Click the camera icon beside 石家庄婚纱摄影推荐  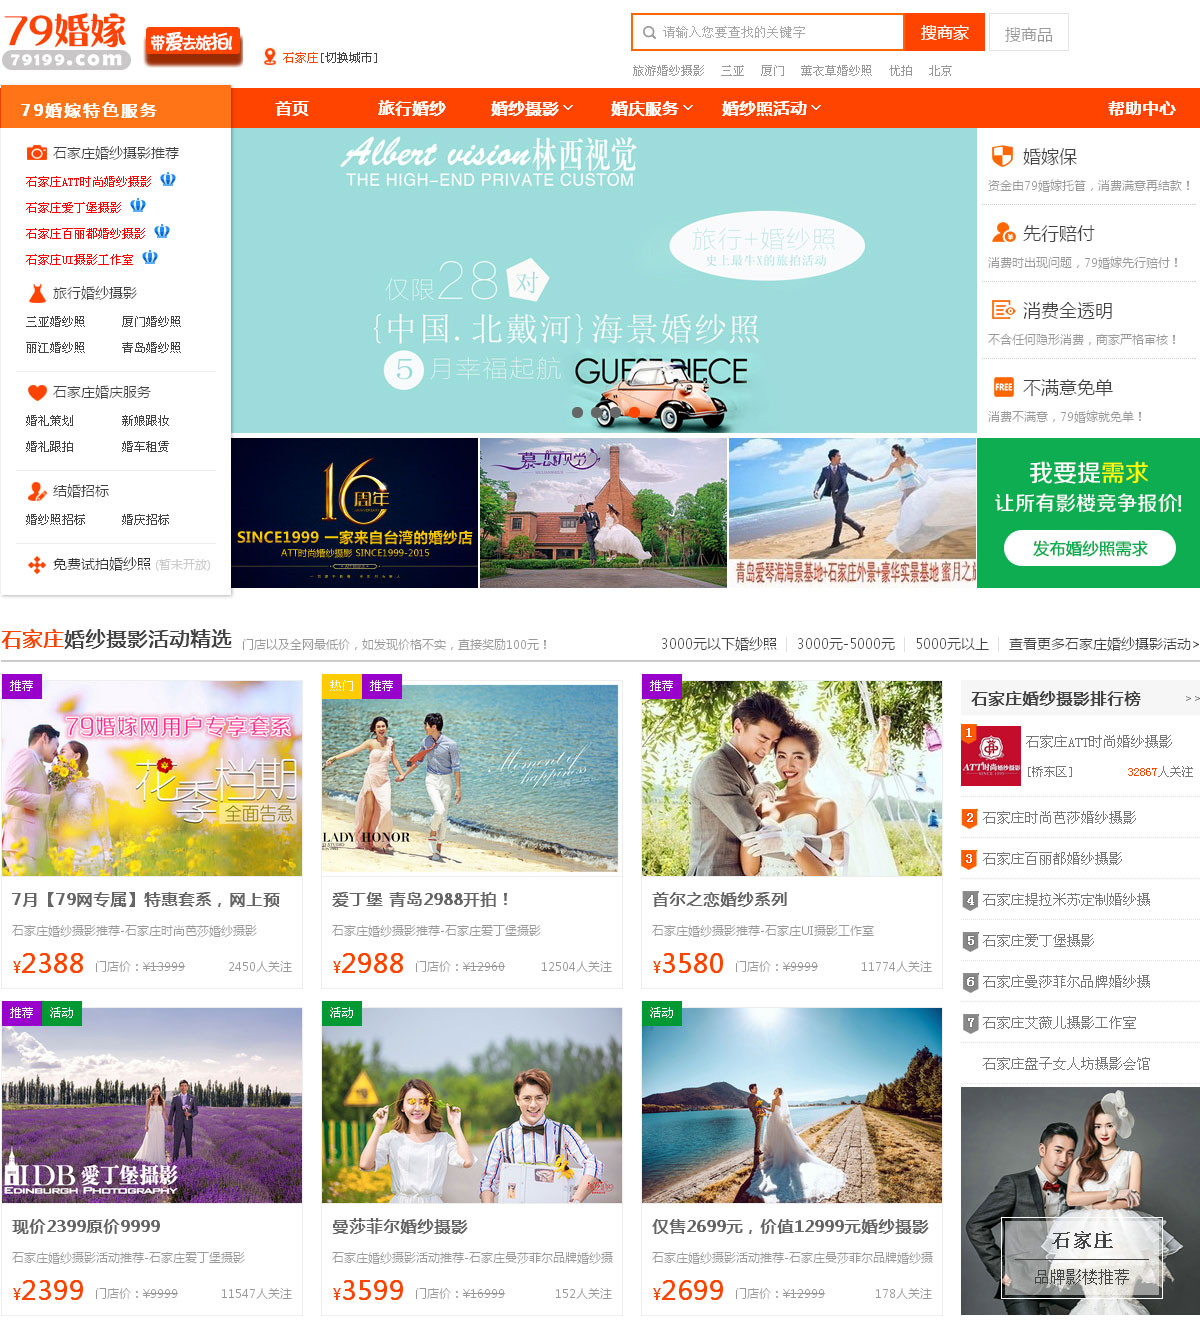(x=37, y=153)
